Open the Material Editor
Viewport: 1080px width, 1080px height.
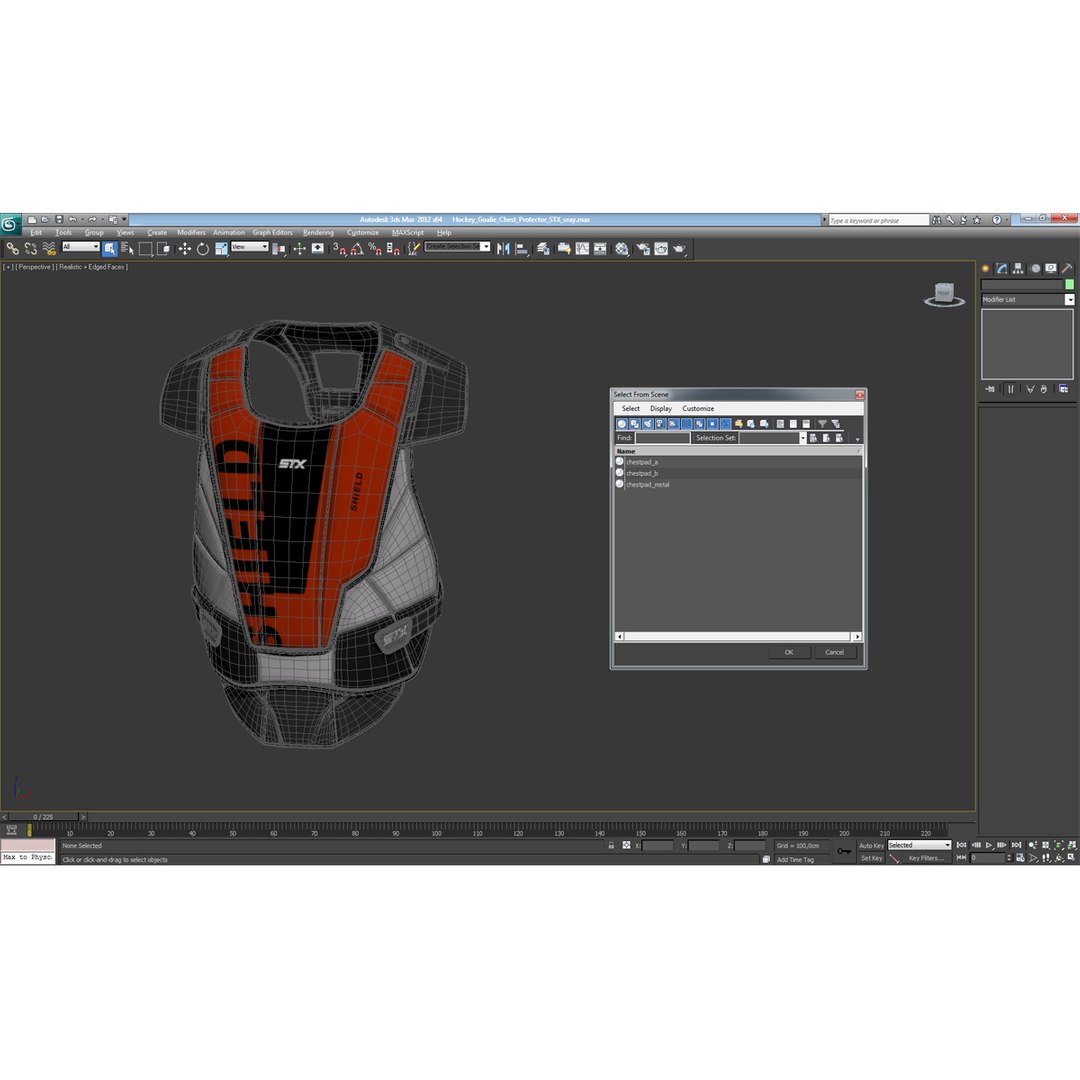(x=622, y=249)
